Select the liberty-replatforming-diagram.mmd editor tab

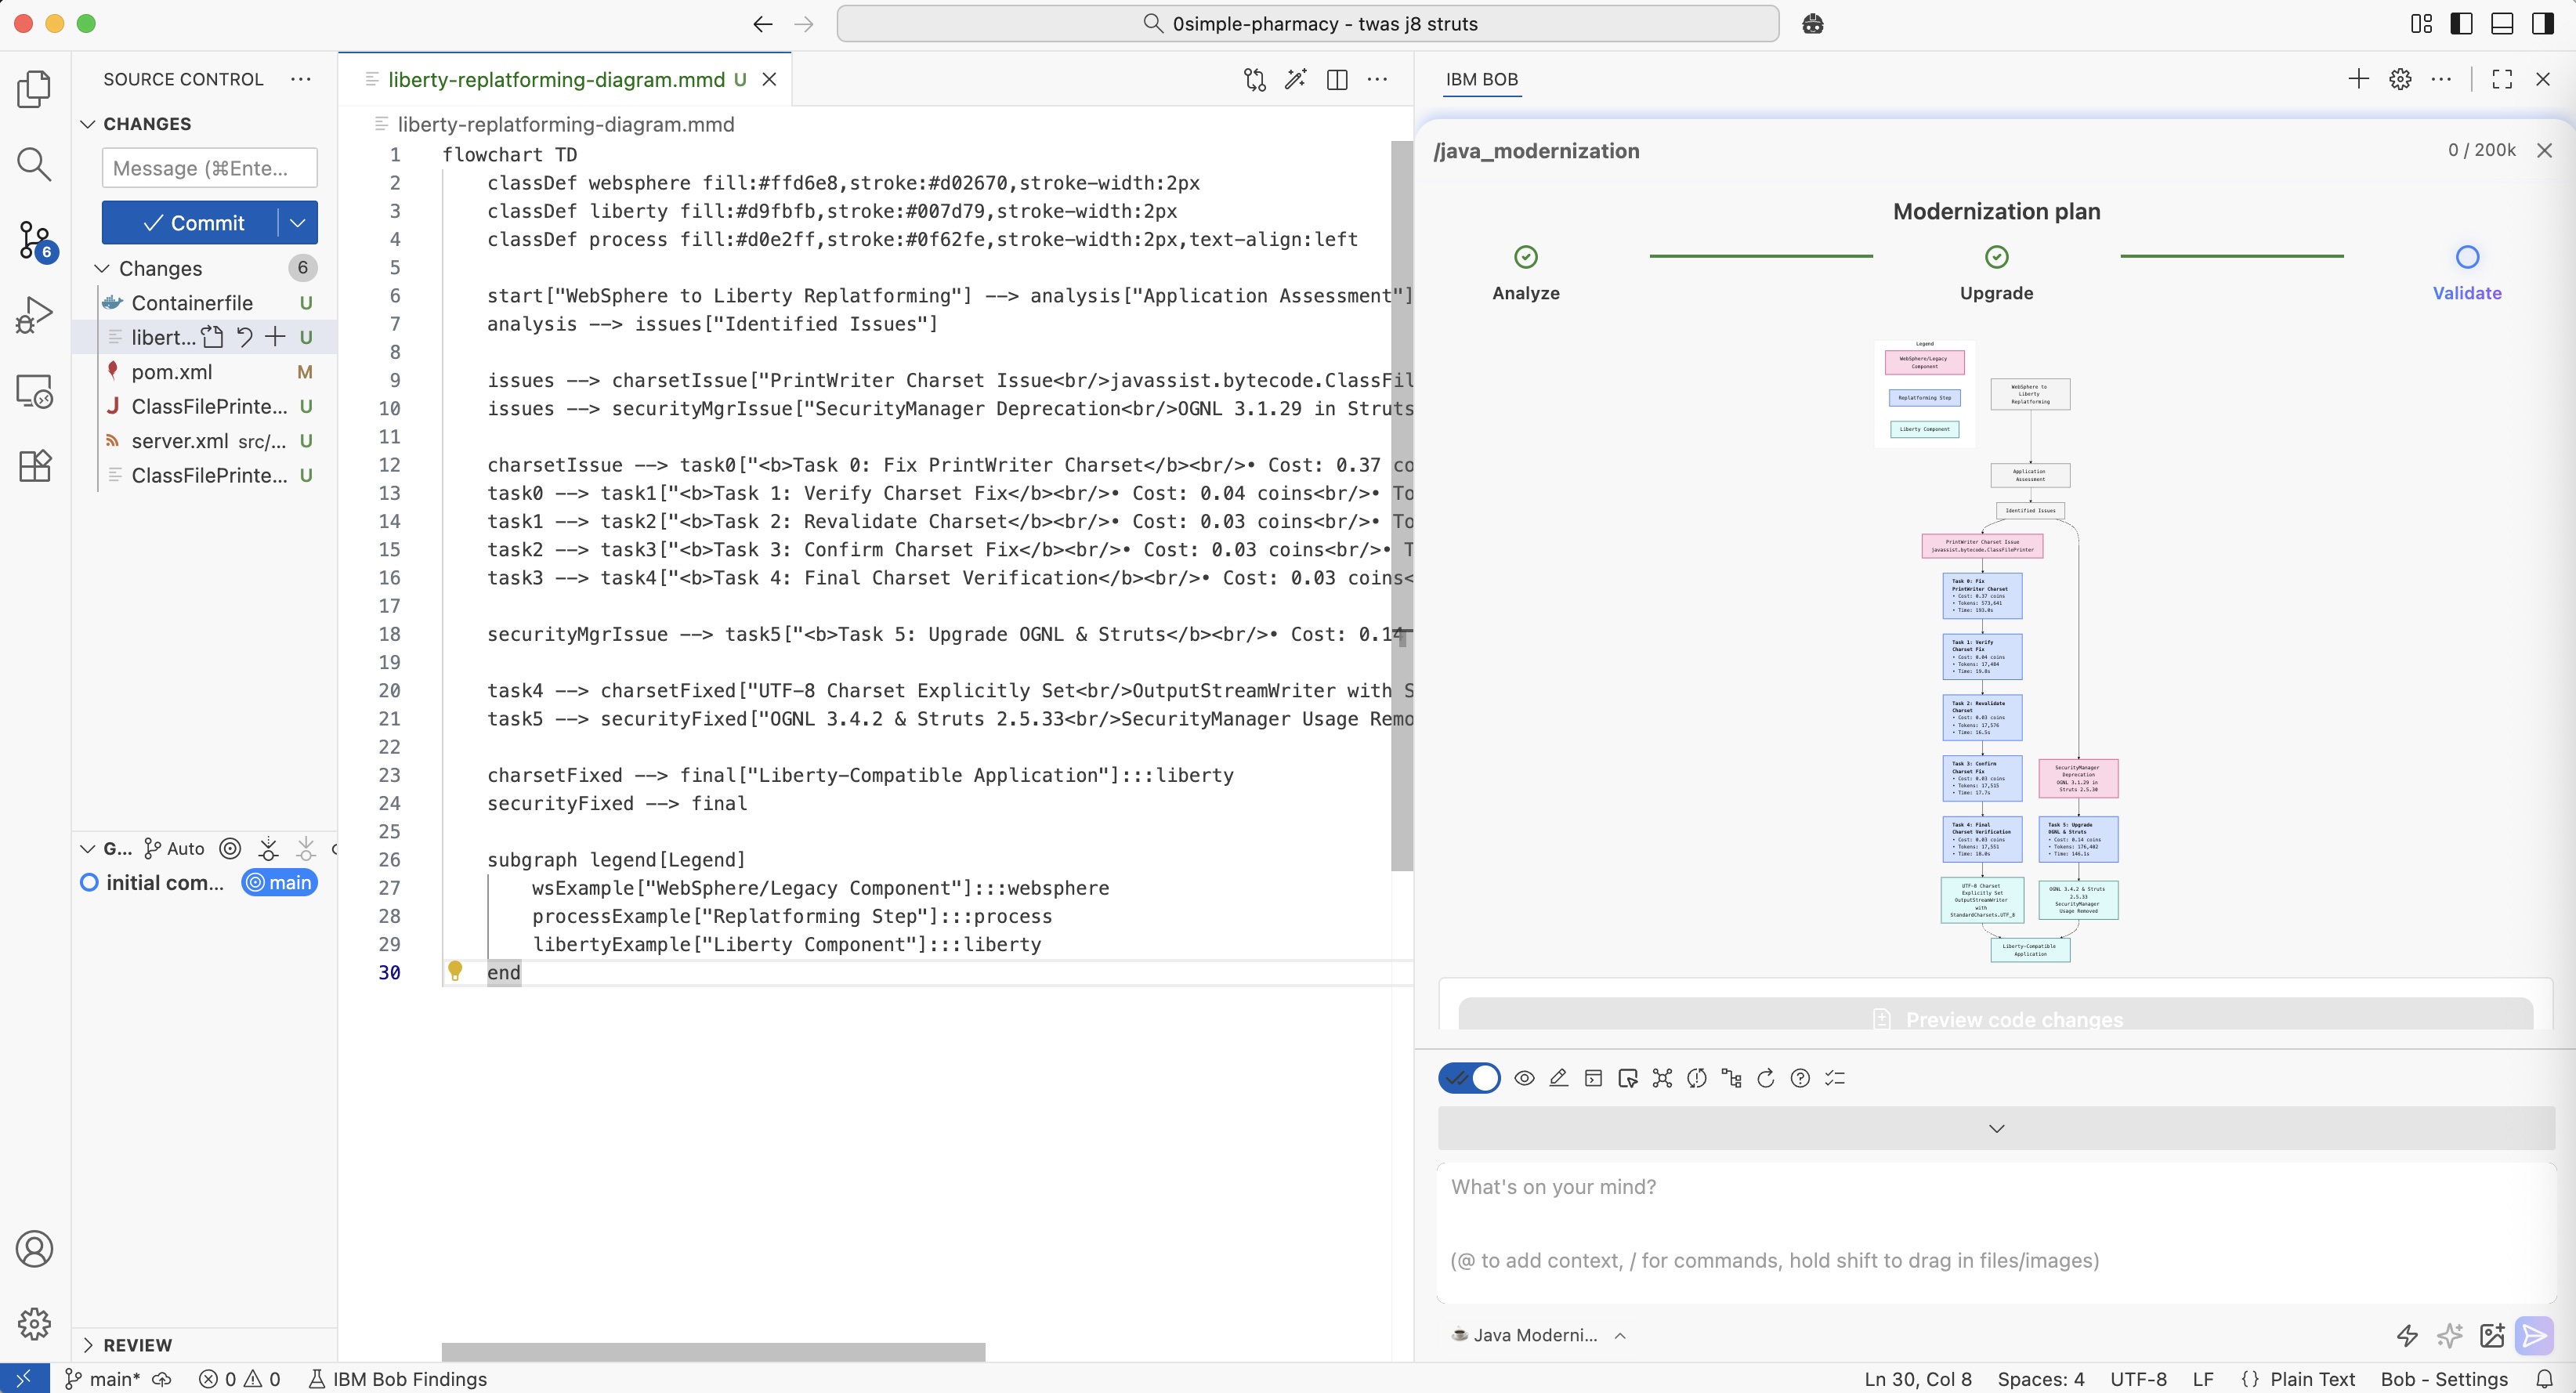pyautogui.click(x=555, y=79)
